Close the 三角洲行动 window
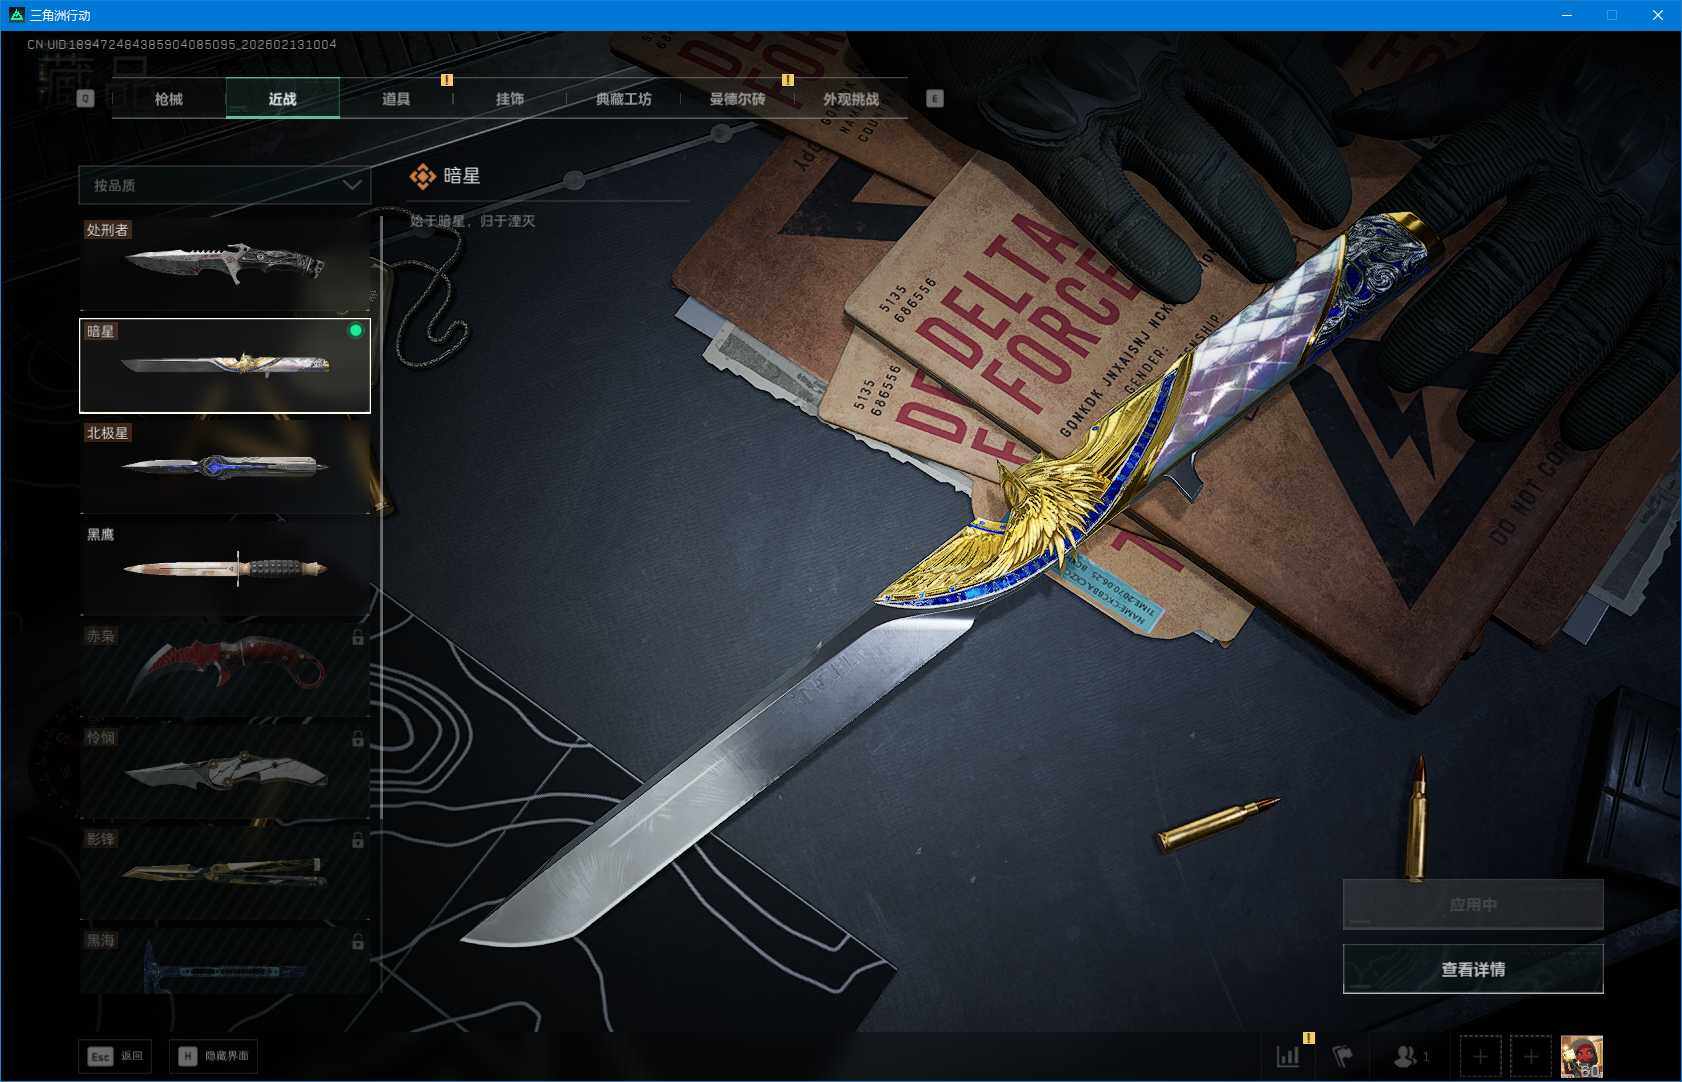Viewport: 1682px width, 1082px height. 1657,15
